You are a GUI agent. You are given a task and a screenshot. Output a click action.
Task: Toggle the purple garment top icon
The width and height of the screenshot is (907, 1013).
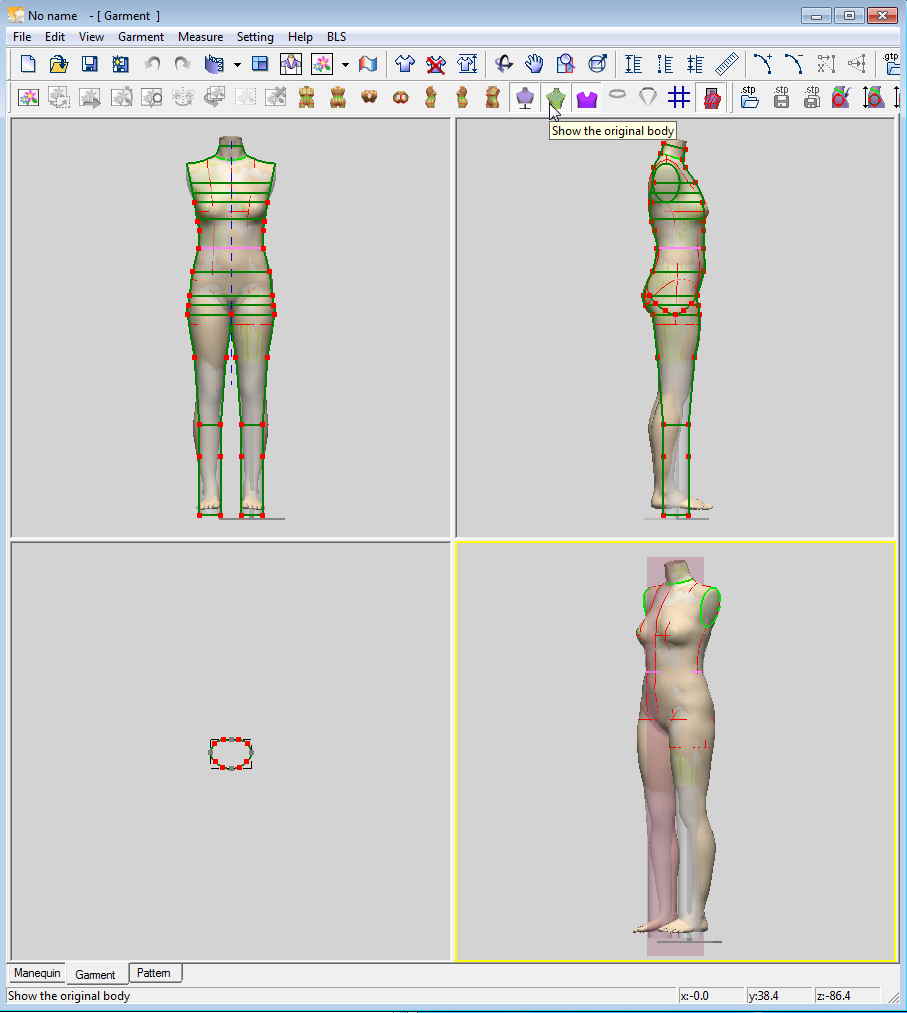click(x=587, y=99)
